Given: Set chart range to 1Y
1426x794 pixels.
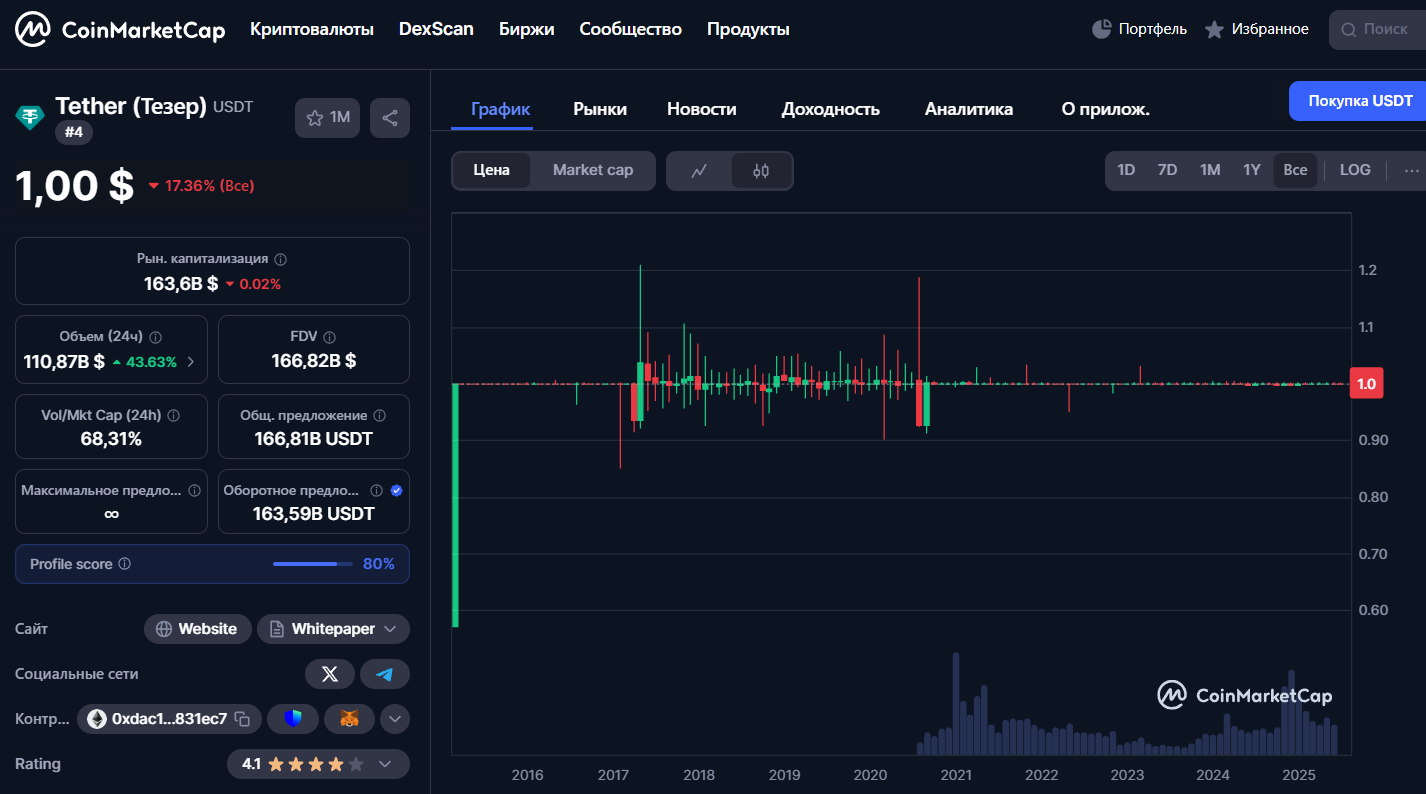Looking at the screenshot, I should [x=1252, y=170].
